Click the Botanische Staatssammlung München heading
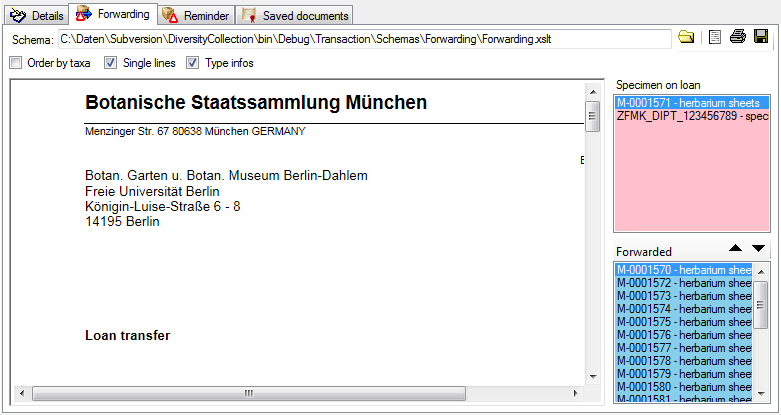The width and height of the screenshot is (781, 415). click(x=256, y=103)
